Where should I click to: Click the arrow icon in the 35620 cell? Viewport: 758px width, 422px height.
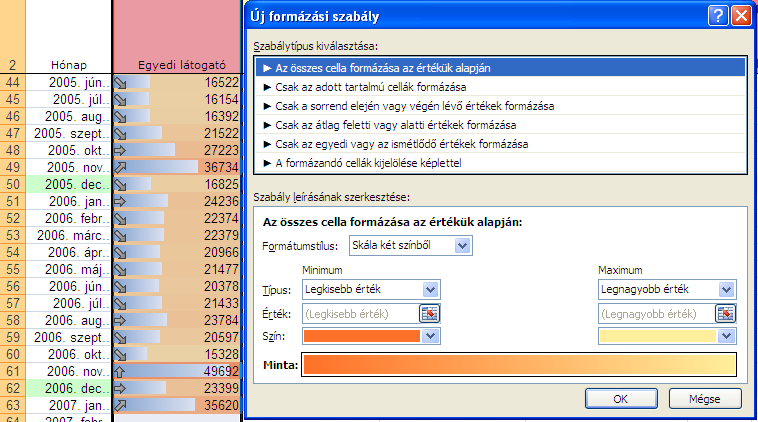pyautogui.click(x=120, y=405)
